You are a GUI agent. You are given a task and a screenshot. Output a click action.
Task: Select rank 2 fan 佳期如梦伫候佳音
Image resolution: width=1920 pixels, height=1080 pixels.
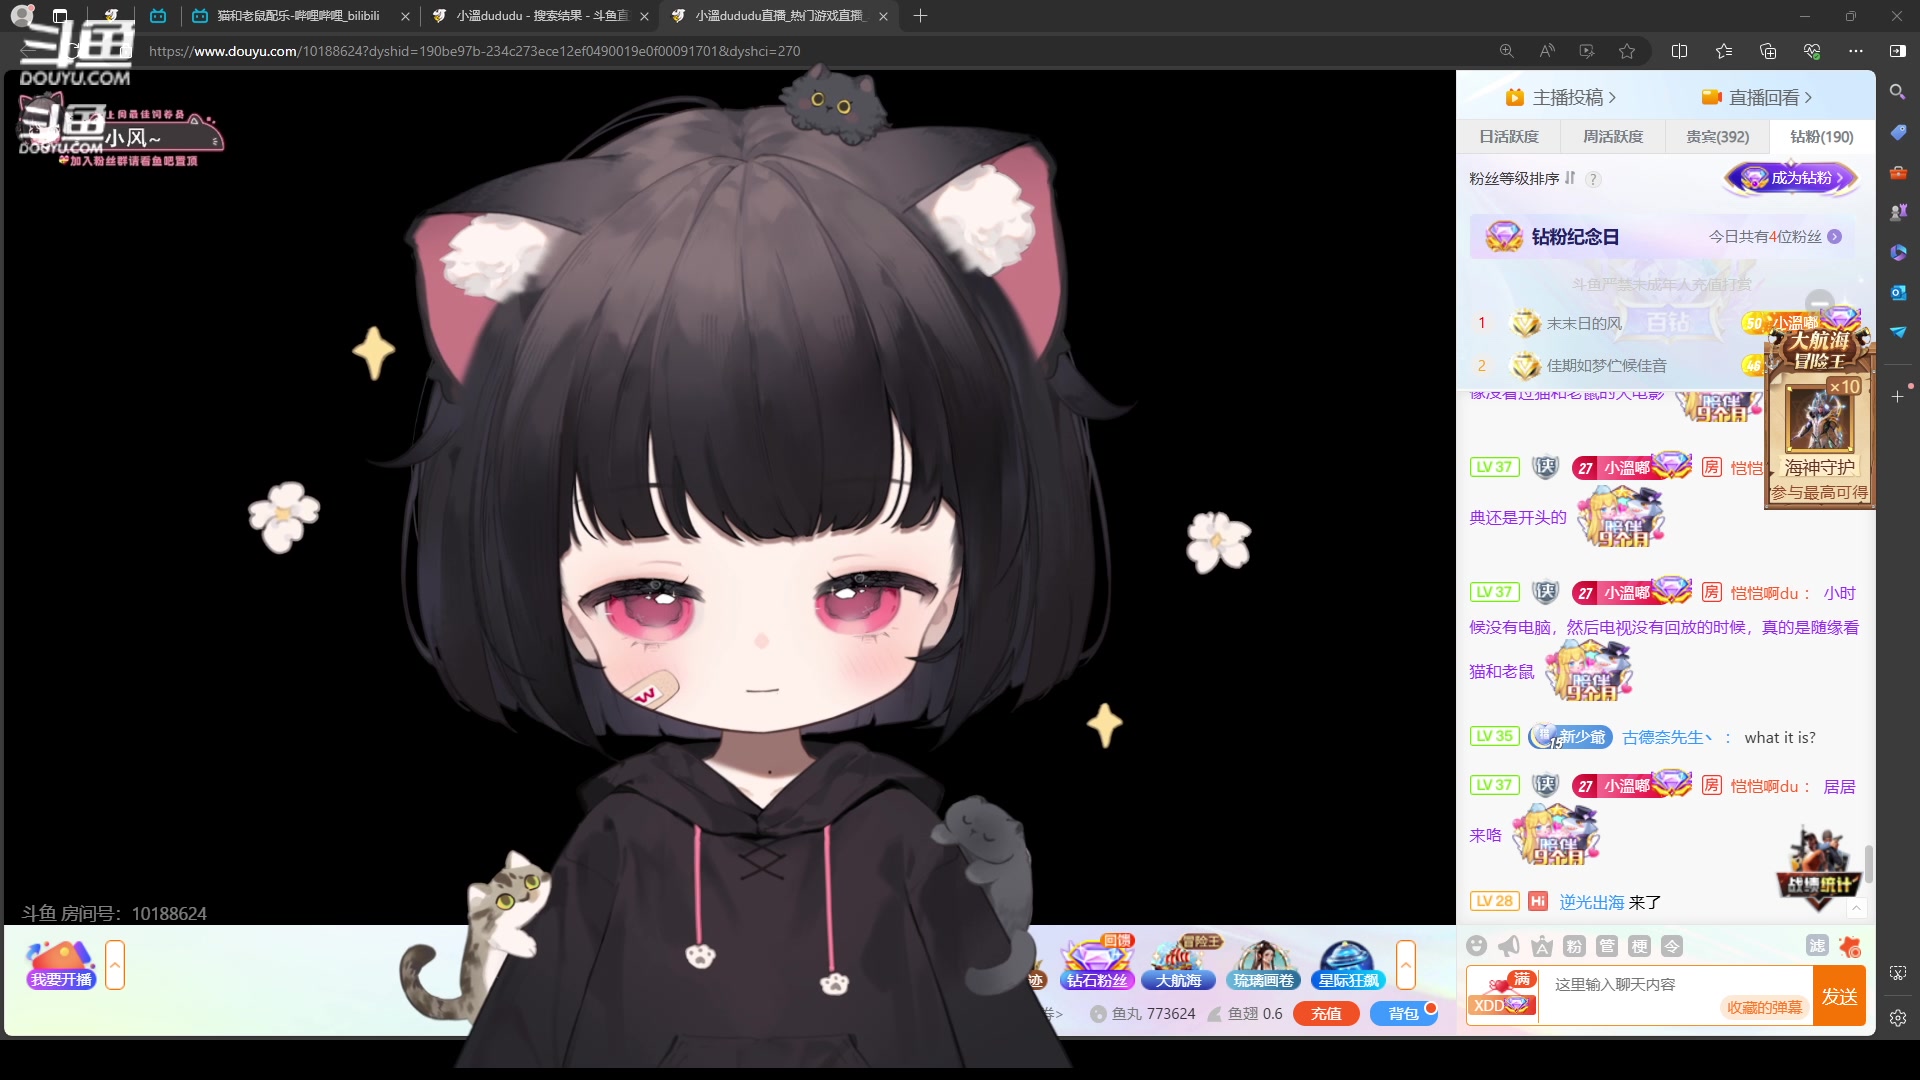[x=1606, y=365]
